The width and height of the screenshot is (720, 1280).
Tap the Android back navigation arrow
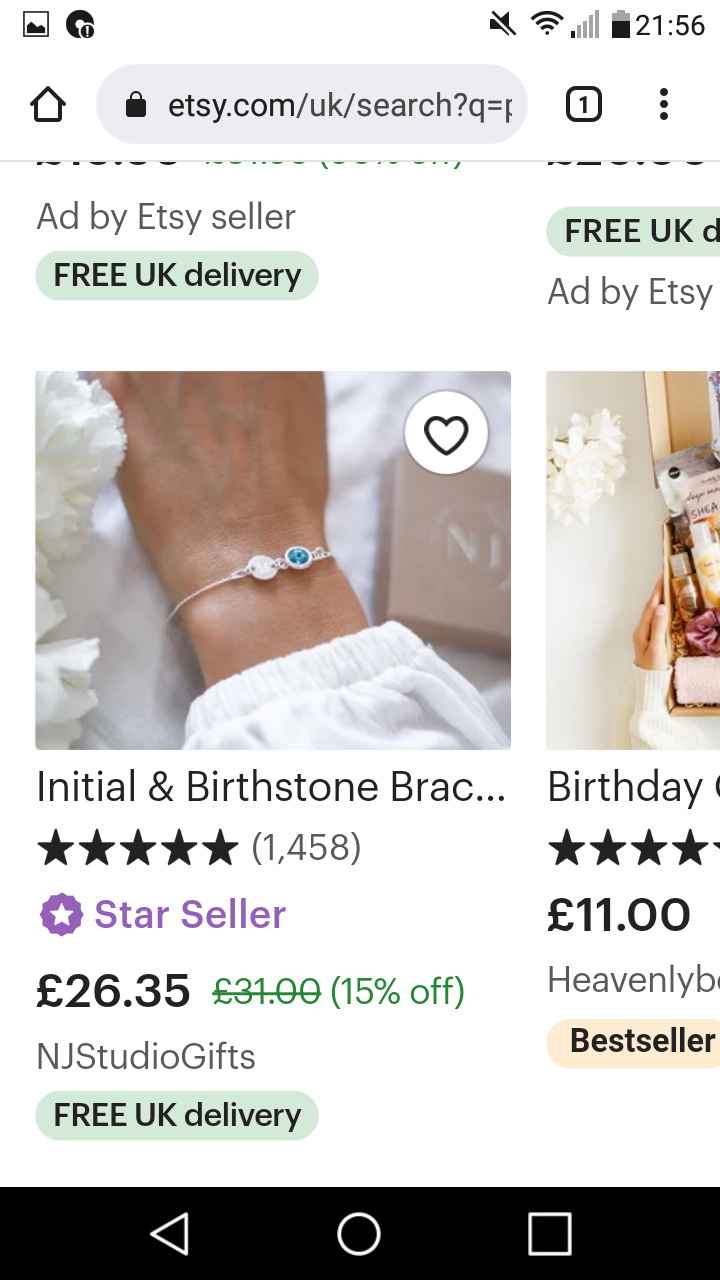click(170, 1234)
